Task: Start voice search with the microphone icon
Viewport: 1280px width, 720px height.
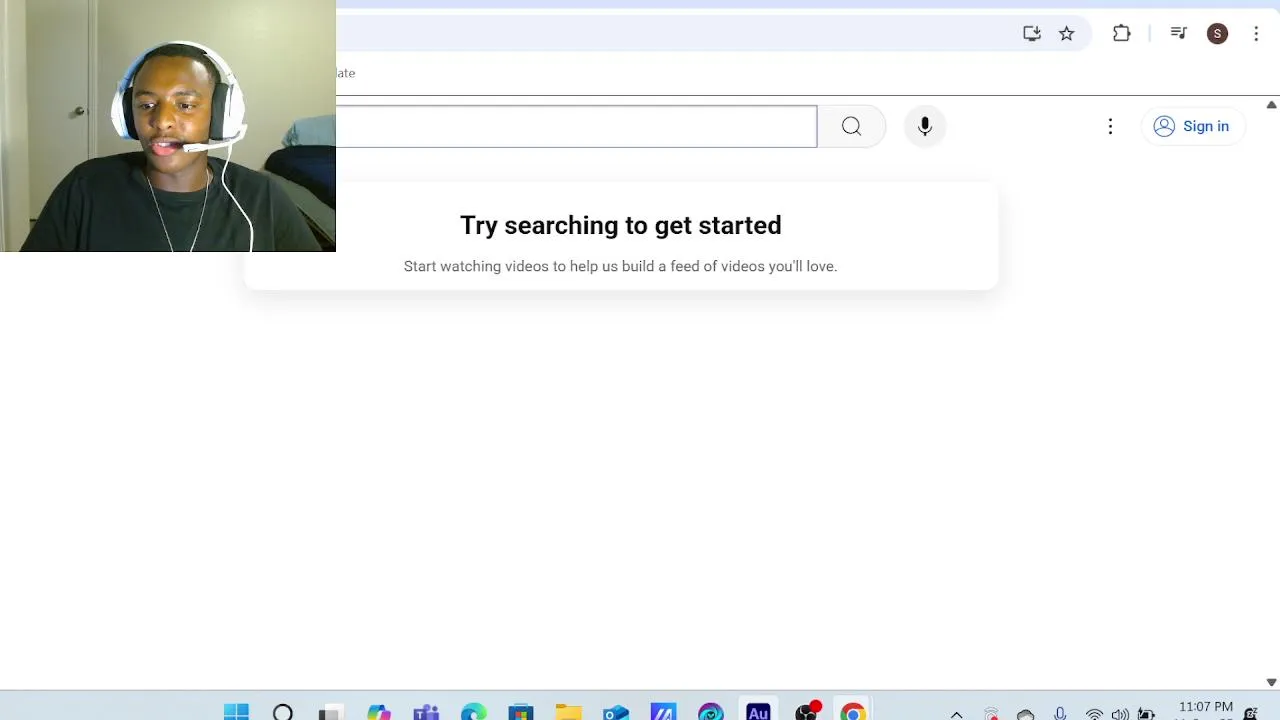Action: (925, 126)
